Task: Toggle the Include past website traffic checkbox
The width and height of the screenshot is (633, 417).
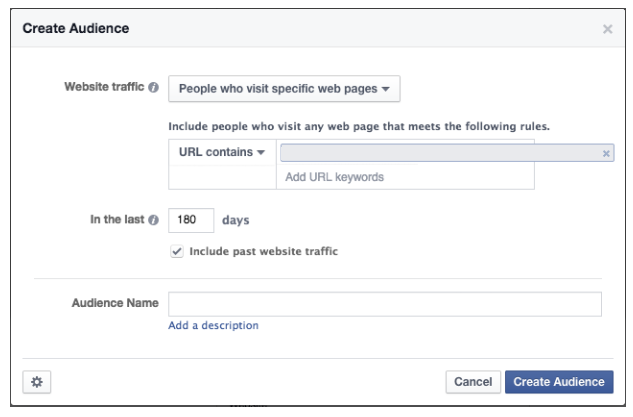Action: click(x=178, y=251)
